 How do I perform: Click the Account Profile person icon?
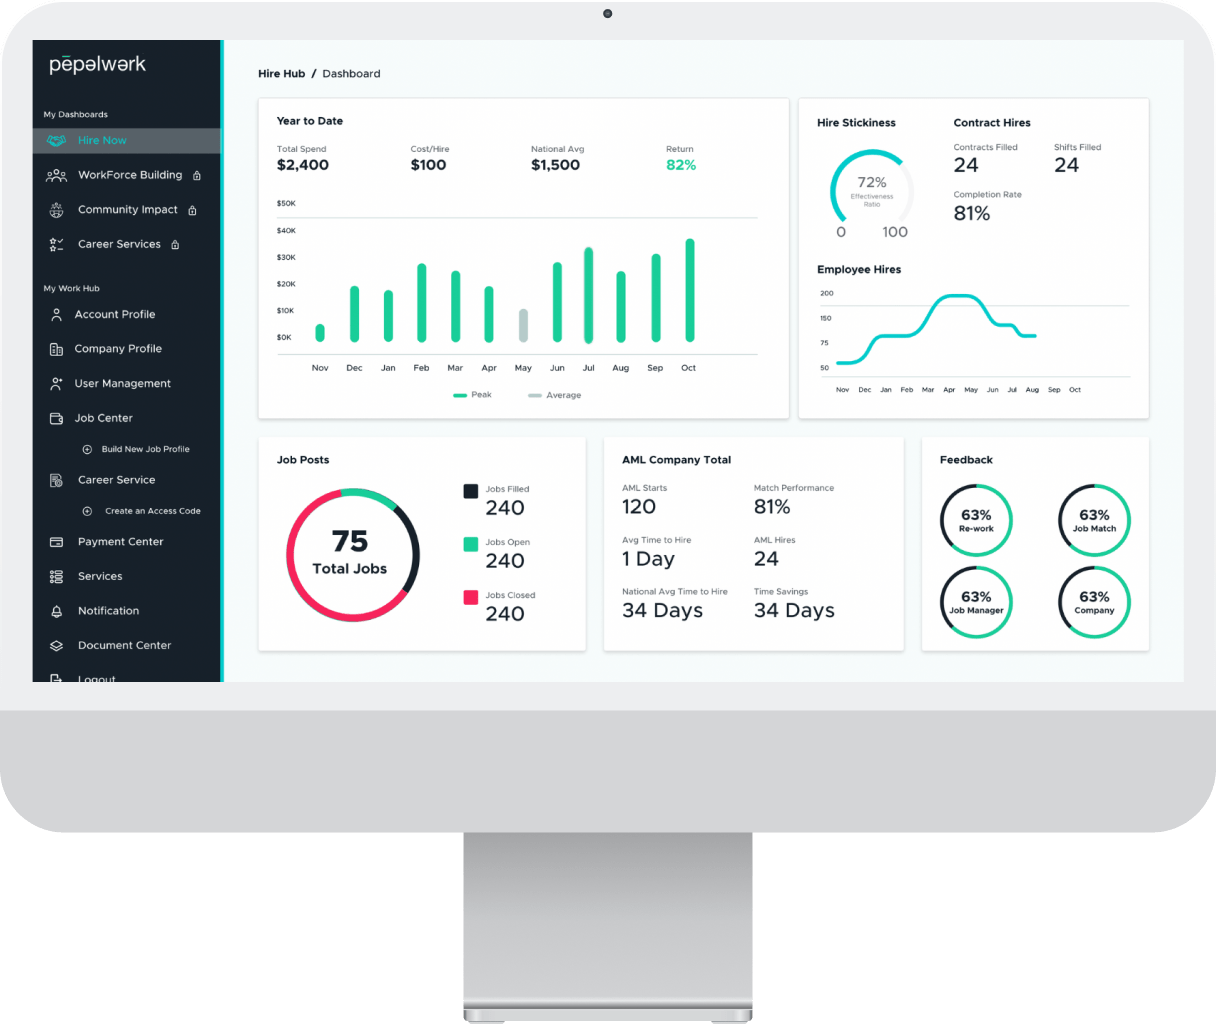[57, 315]
